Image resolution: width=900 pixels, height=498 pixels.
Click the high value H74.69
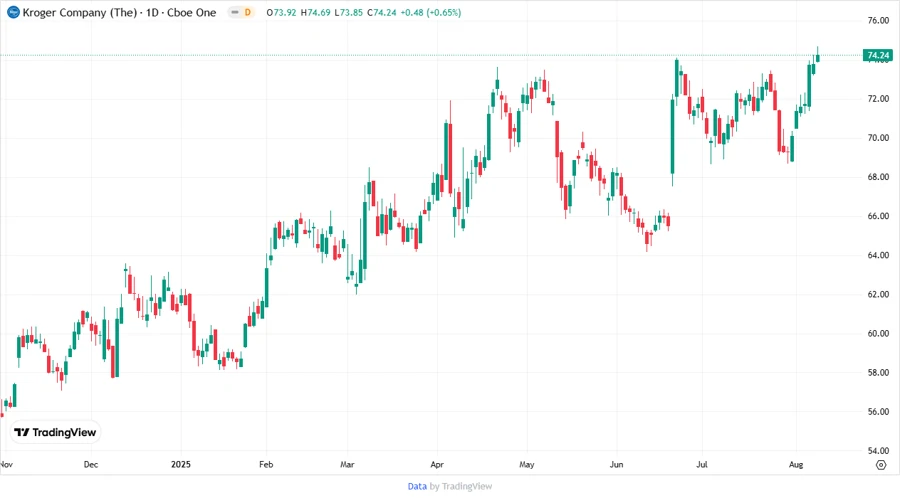pyautogui.click(x=316, y=12)
